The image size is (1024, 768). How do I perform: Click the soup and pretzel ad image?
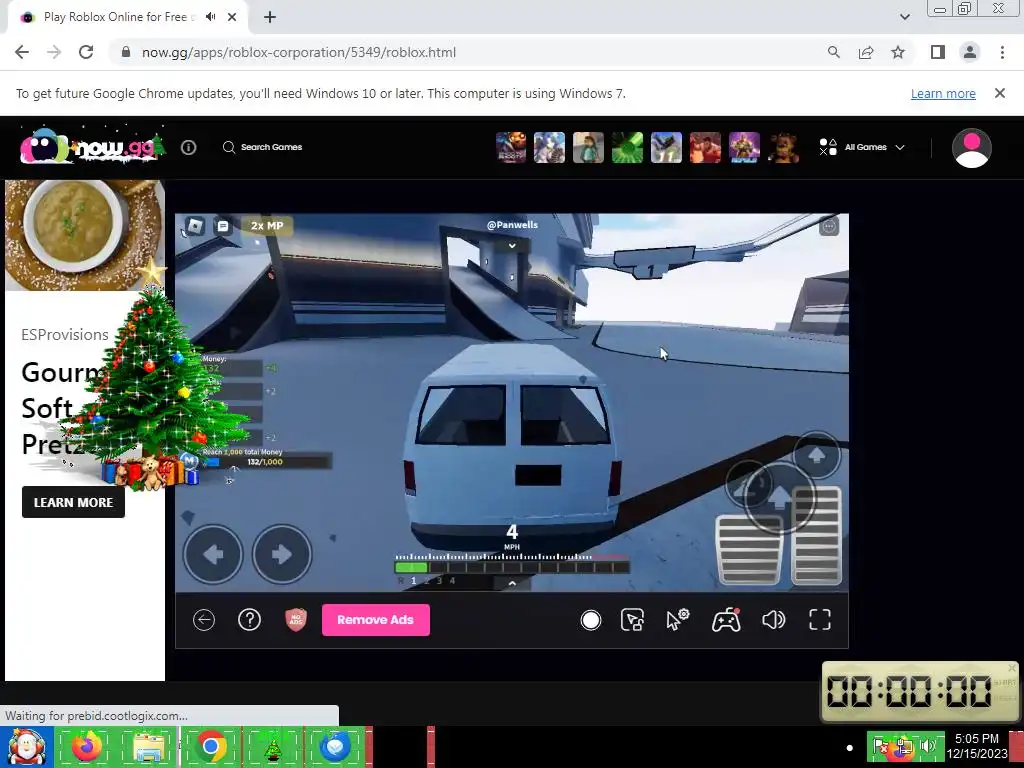[84, 235]
